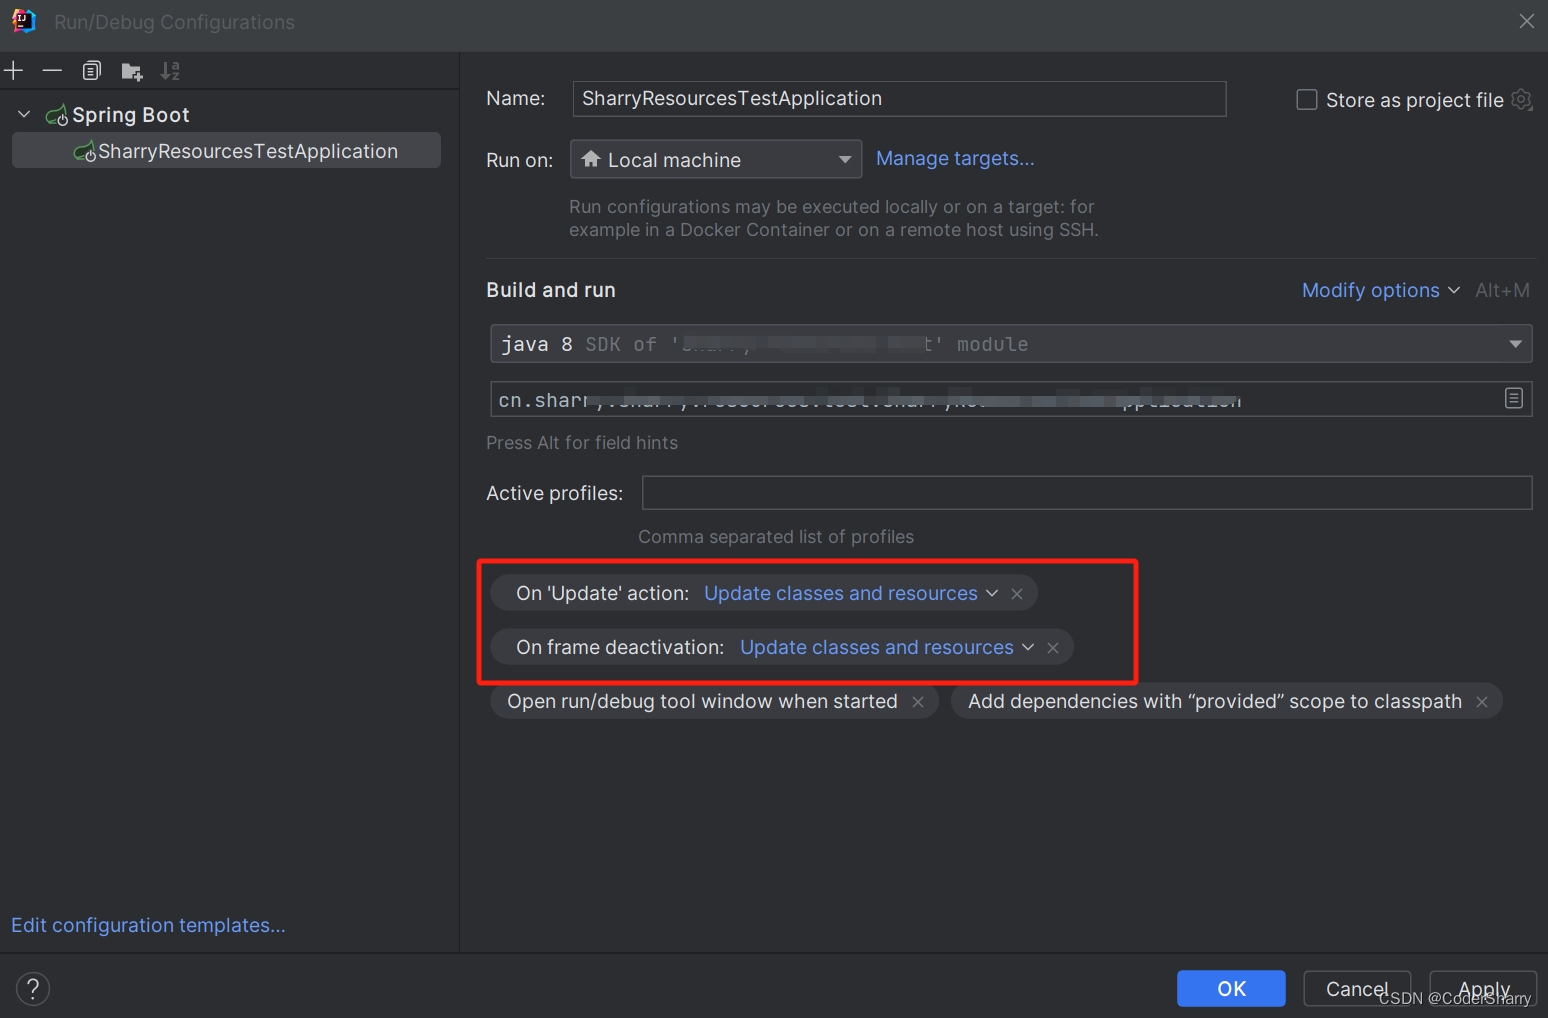Enable Store as project file checkbox
The width and height of the screenshot is (1548, 1018).
pyautogui.click(x=1306, y=100)
